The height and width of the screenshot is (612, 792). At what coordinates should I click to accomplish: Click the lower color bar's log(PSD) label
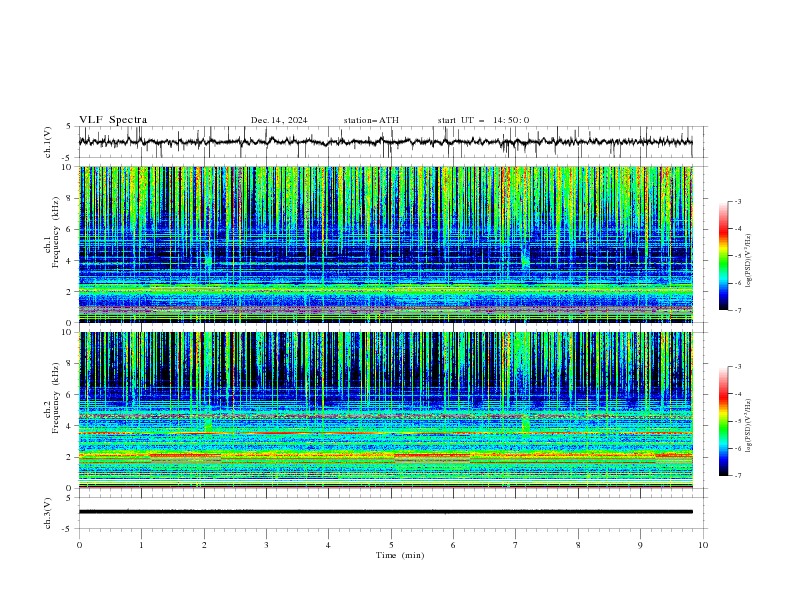click(748, 425)
